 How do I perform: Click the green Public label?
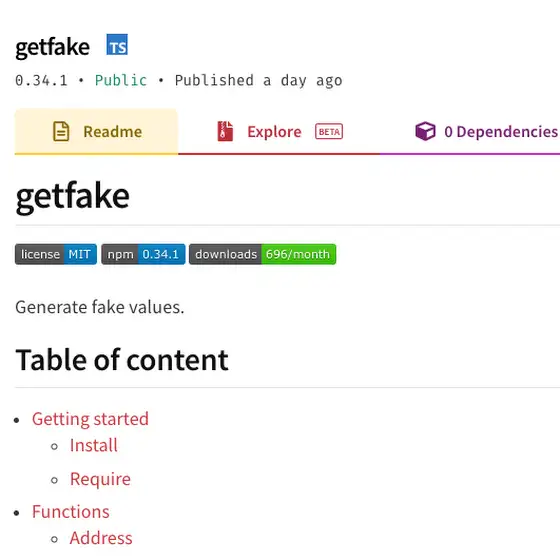pos(121,80)
